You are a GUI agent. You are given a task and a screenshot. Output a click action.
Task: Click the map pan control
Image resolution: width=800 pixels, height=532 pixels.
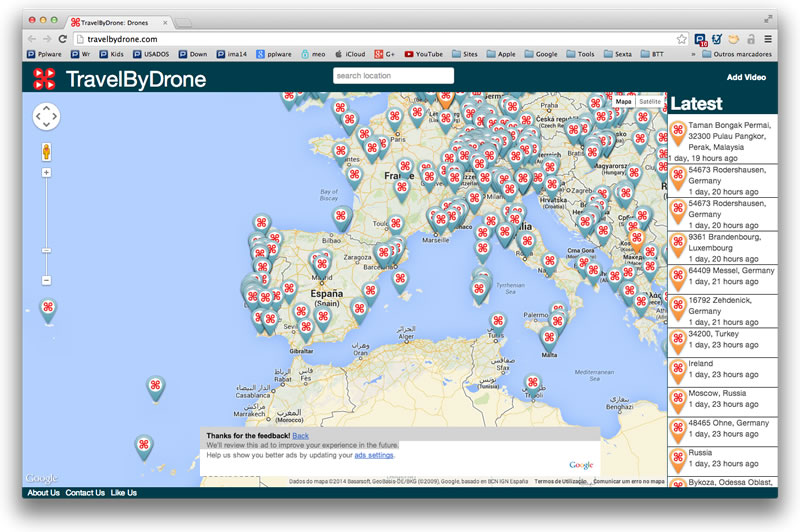[x=46, y=116]
